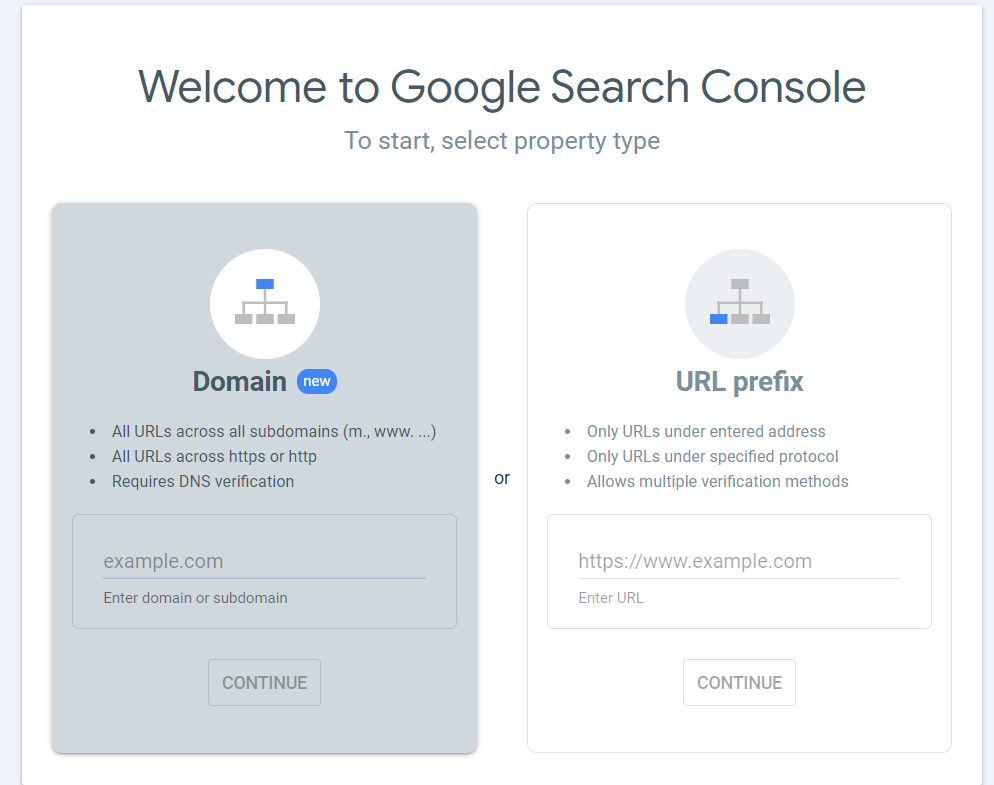Focus the example.com domain input field
The height and width of the screenshot is (785, 994).
(x=264, y=561)
